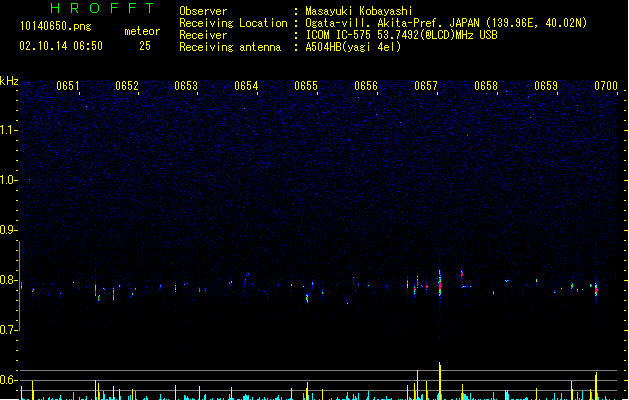The height and width of the screenshot is (400, 629).
Task: Click the meteor label
Action: click(142, 31)
